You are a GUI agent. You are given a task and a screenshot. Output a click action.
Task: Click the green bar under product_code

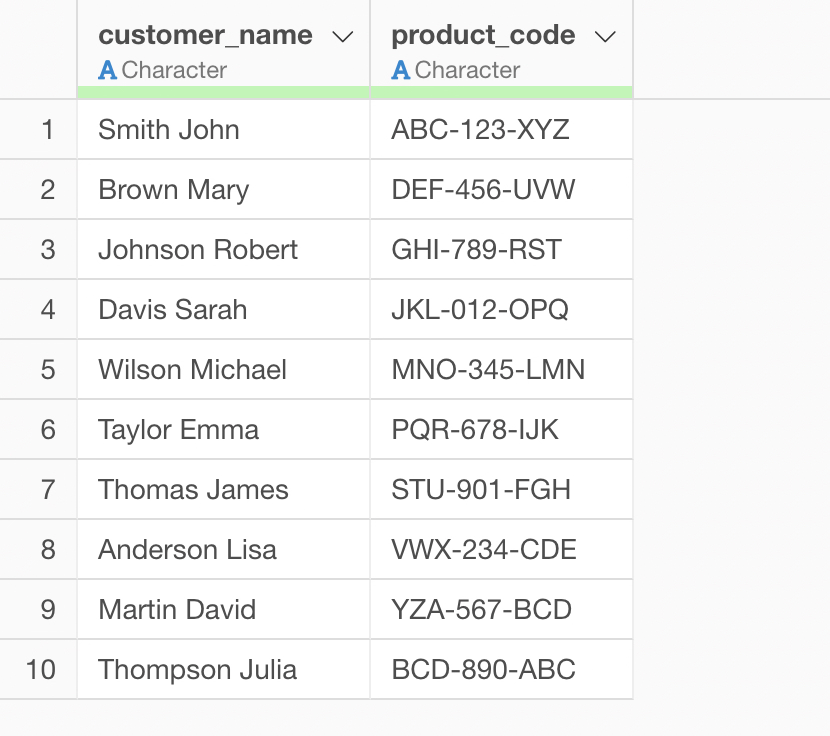pyautogui.click(x=501, y=93)
